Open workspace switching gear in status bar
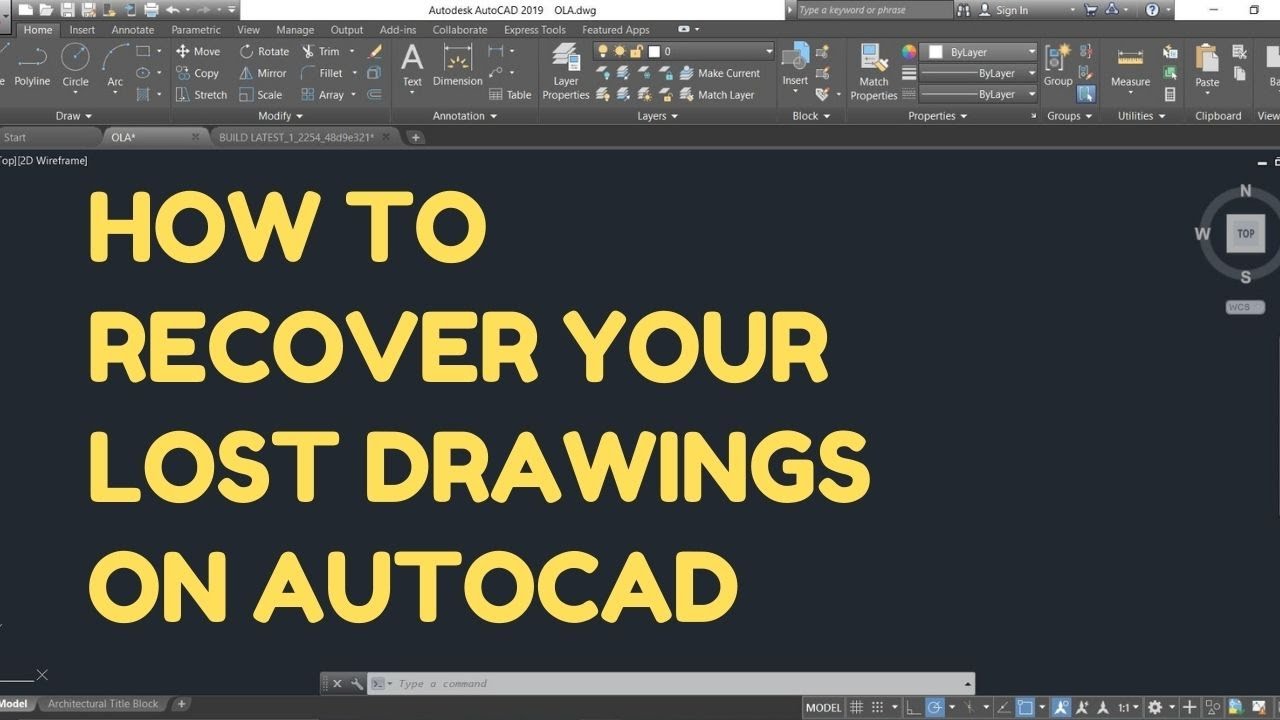The width and height of the screenshot is (1280, 720). (1155, 708)
